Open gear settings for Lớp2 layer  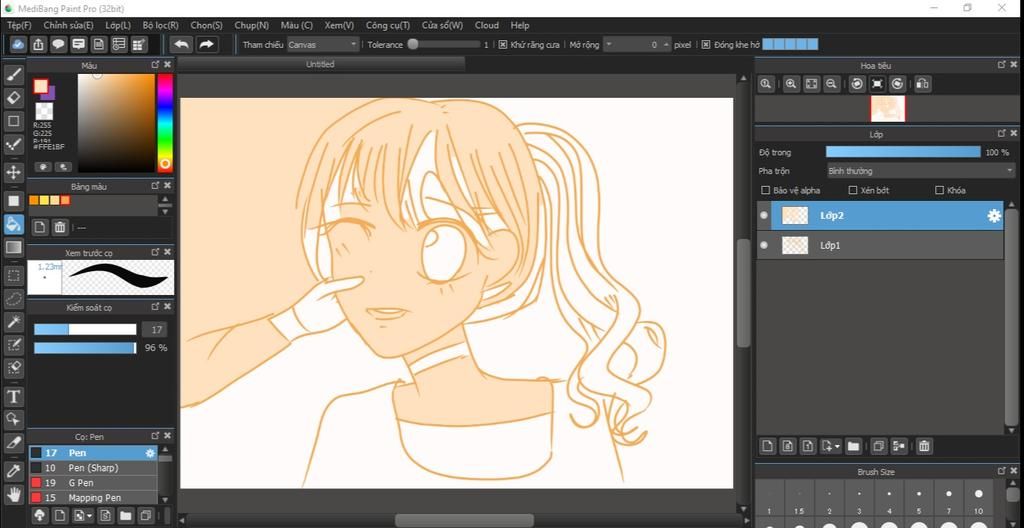993,215
